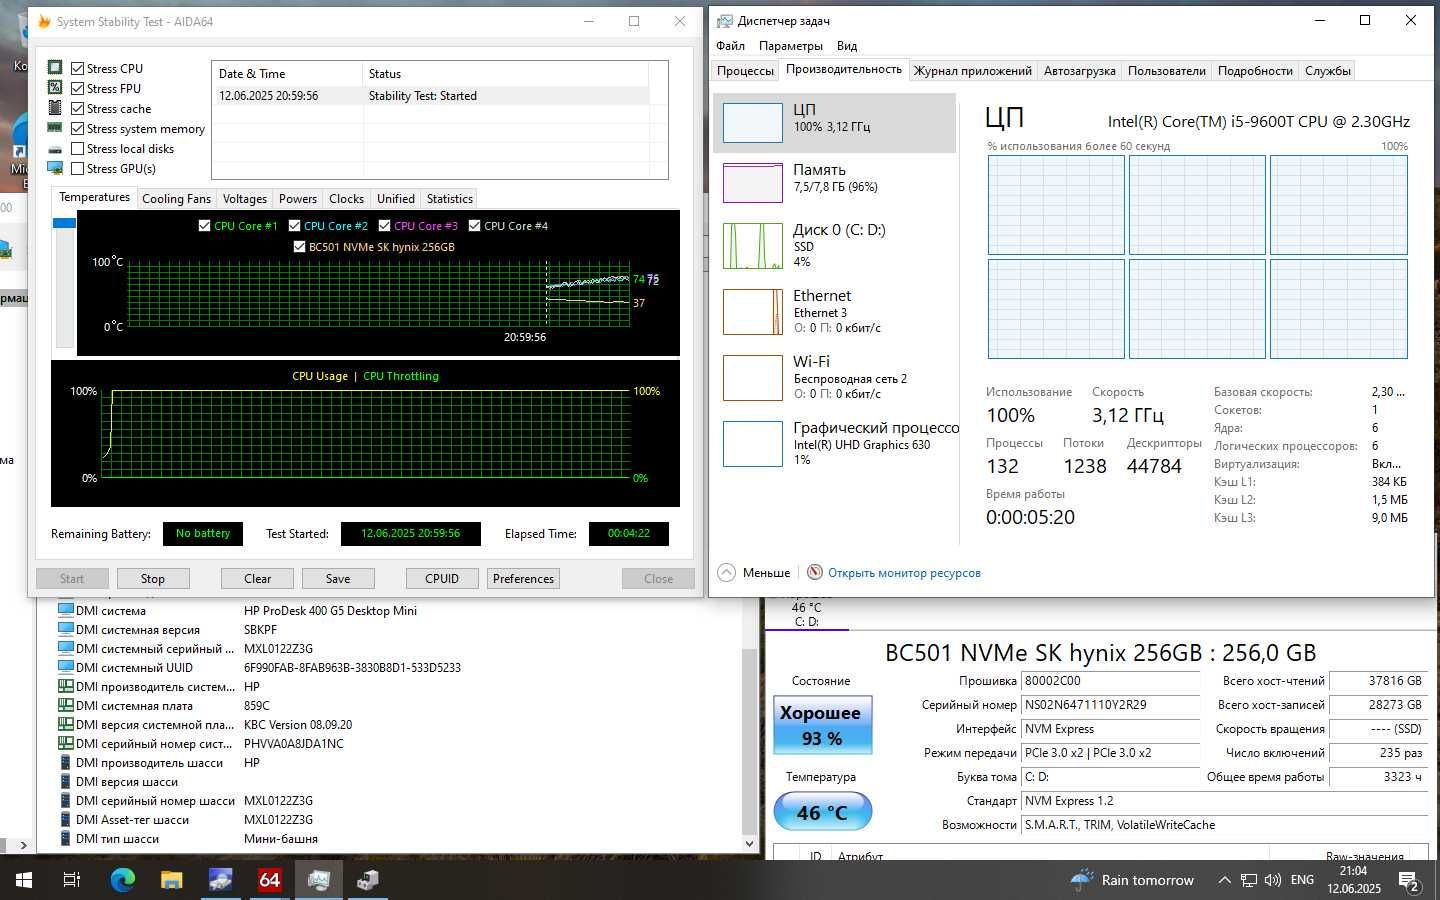
Task: Switch to Журнал приложений tab
Action: coord(972,71)
